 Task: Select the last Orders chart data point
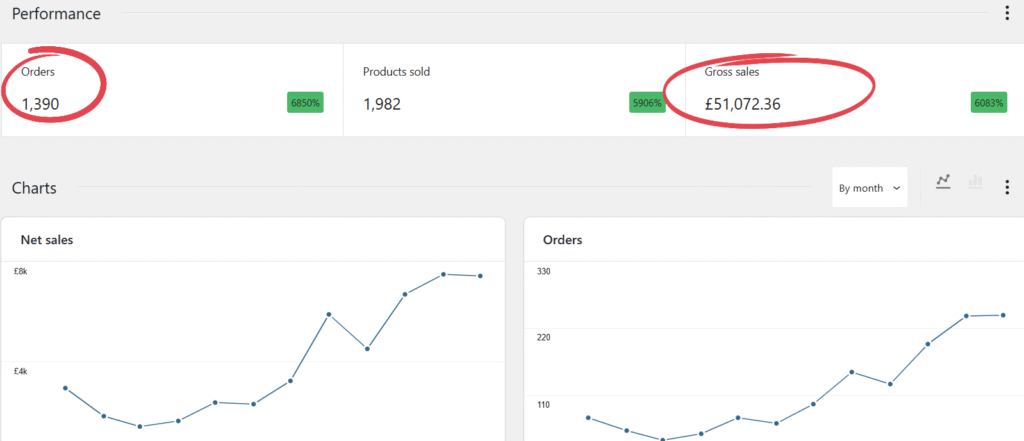1003,315
